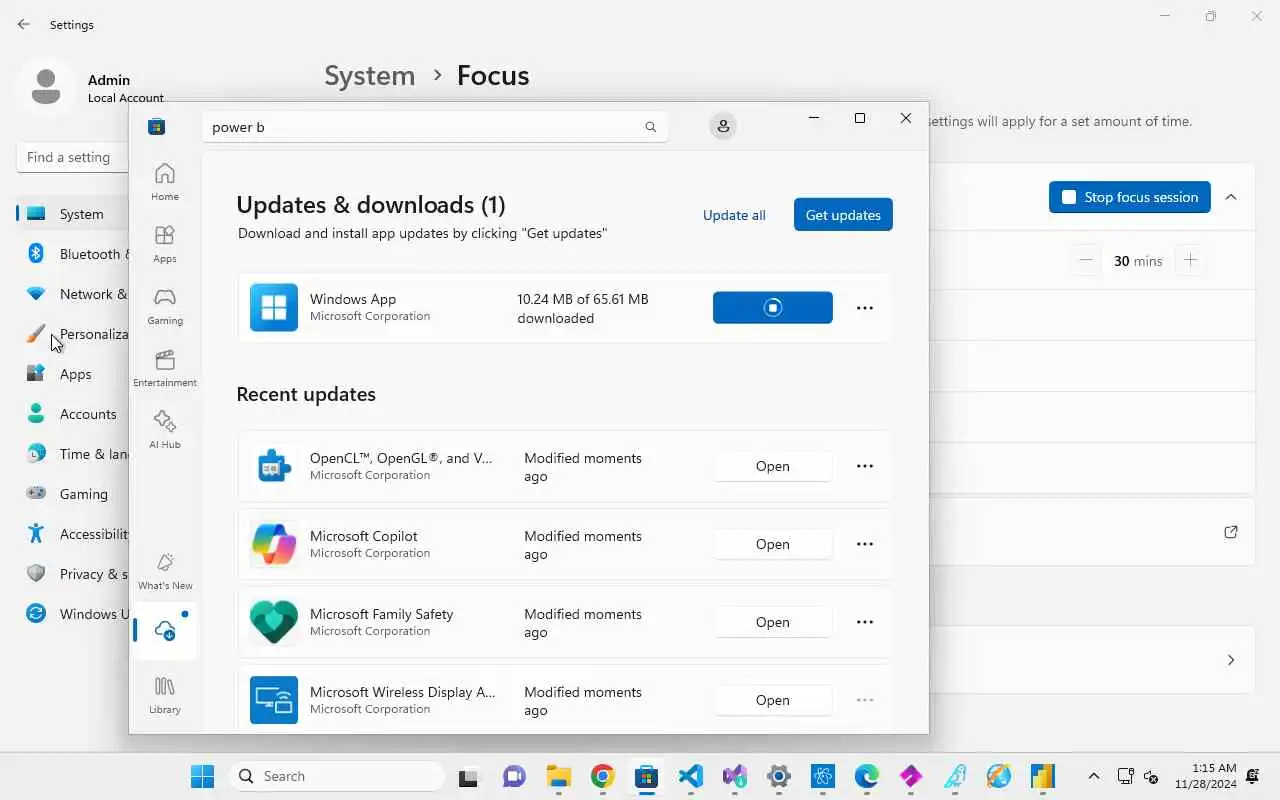Click Find a setting search box
The height and width of the screenshot is (800, 1280).
pos(72,157)
